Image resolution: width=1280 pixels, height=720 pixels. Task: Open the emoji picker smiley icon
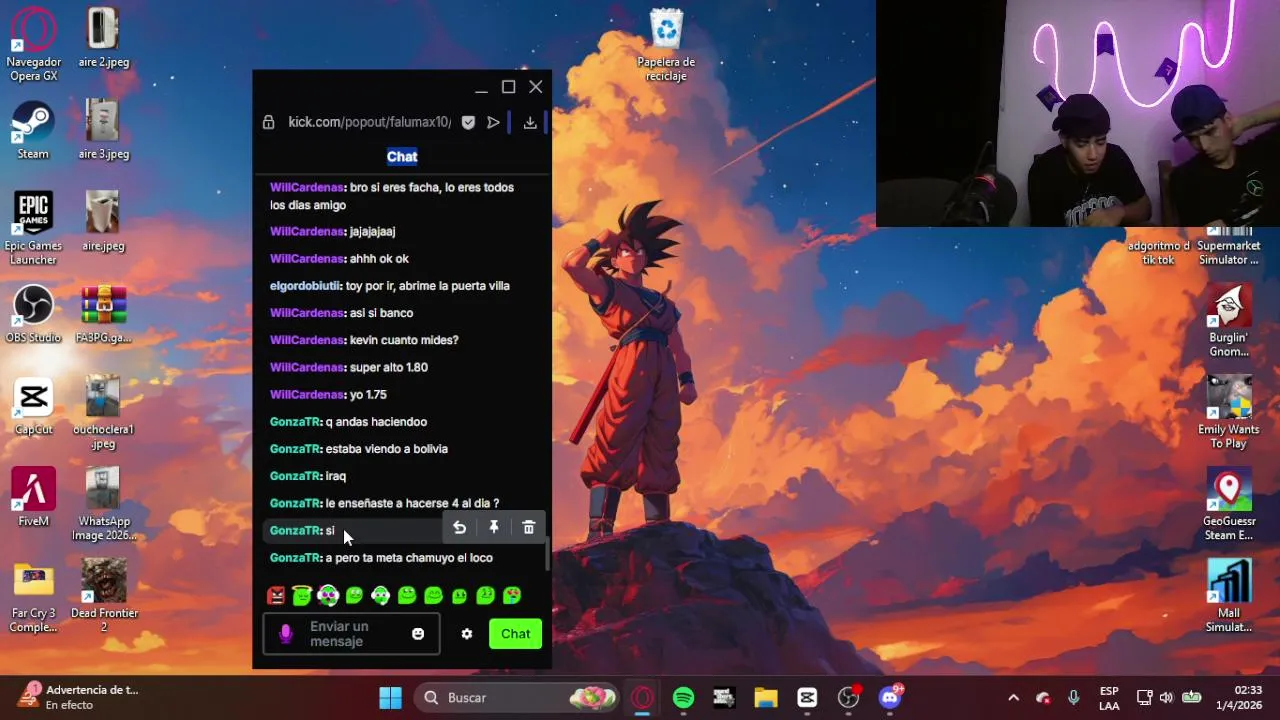(x=418, y=634)
